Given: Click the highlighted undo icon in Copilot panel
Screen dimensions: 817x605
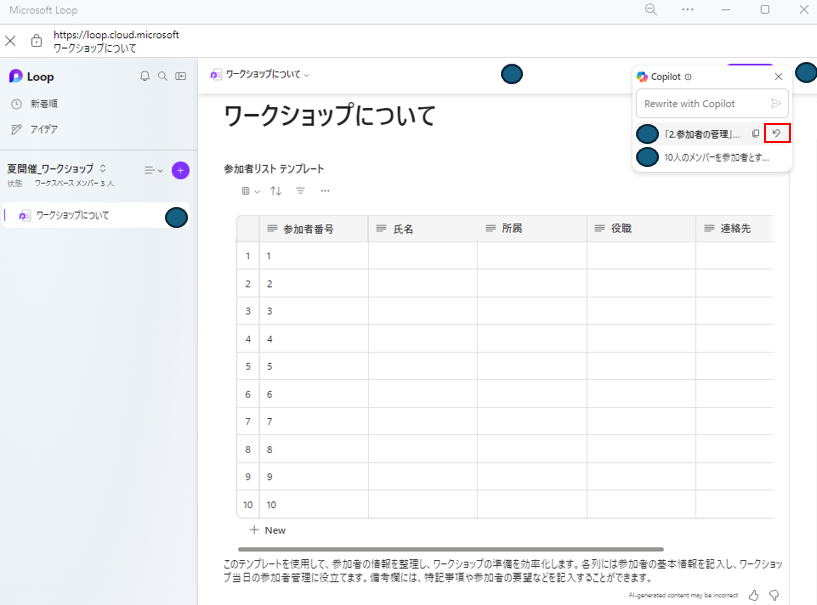Looking at the screenshot, I should pos(777,132).
